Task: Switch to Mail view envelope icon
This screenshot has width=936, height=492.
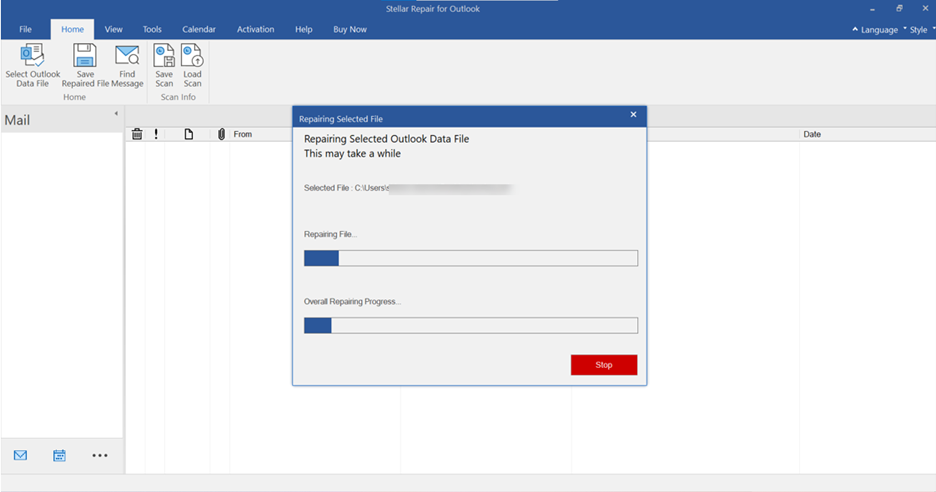Action: point(20,456)
